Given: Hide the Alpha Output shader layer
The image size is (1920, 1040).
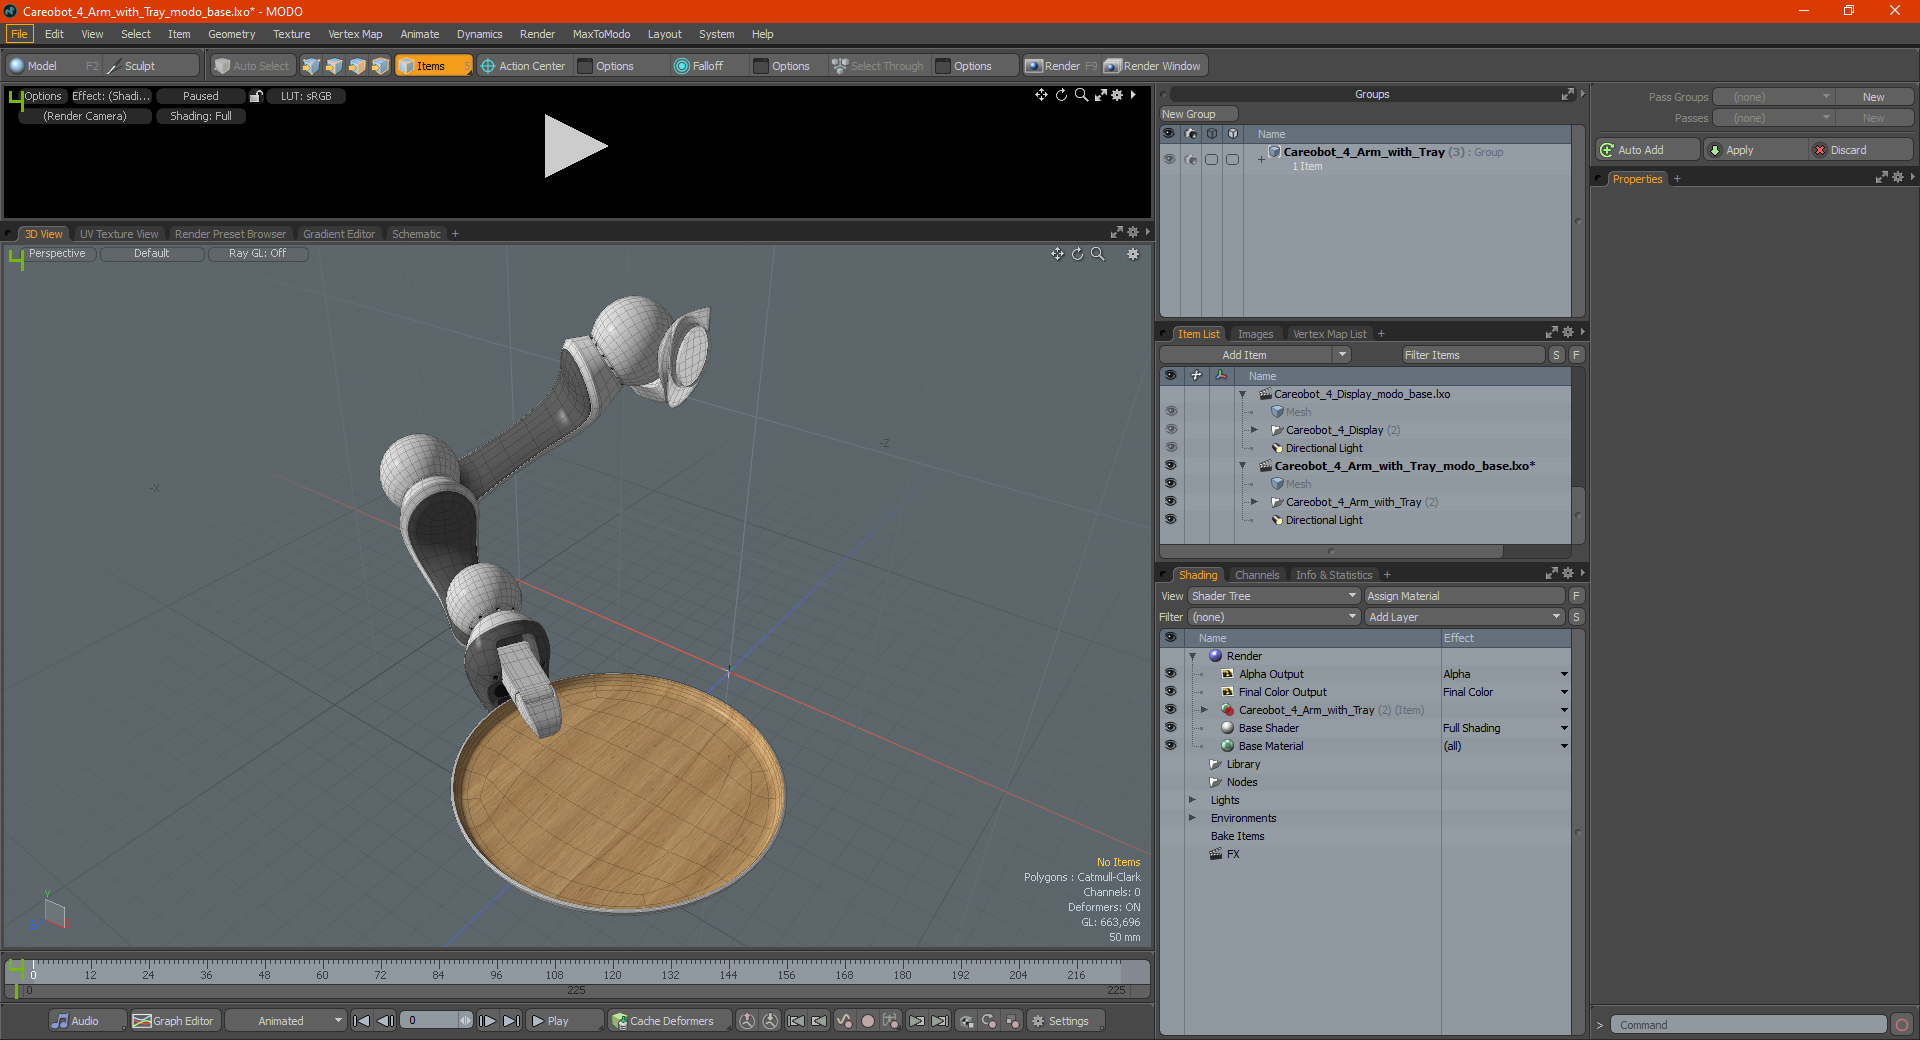Looking at the screenshot, I should tap(1170, 674).
